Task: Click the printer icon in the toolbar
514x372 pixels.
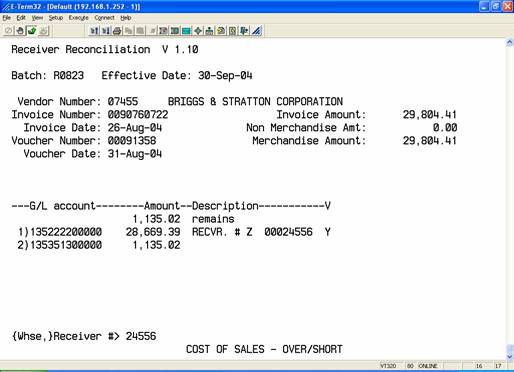Action: point(117,31)
